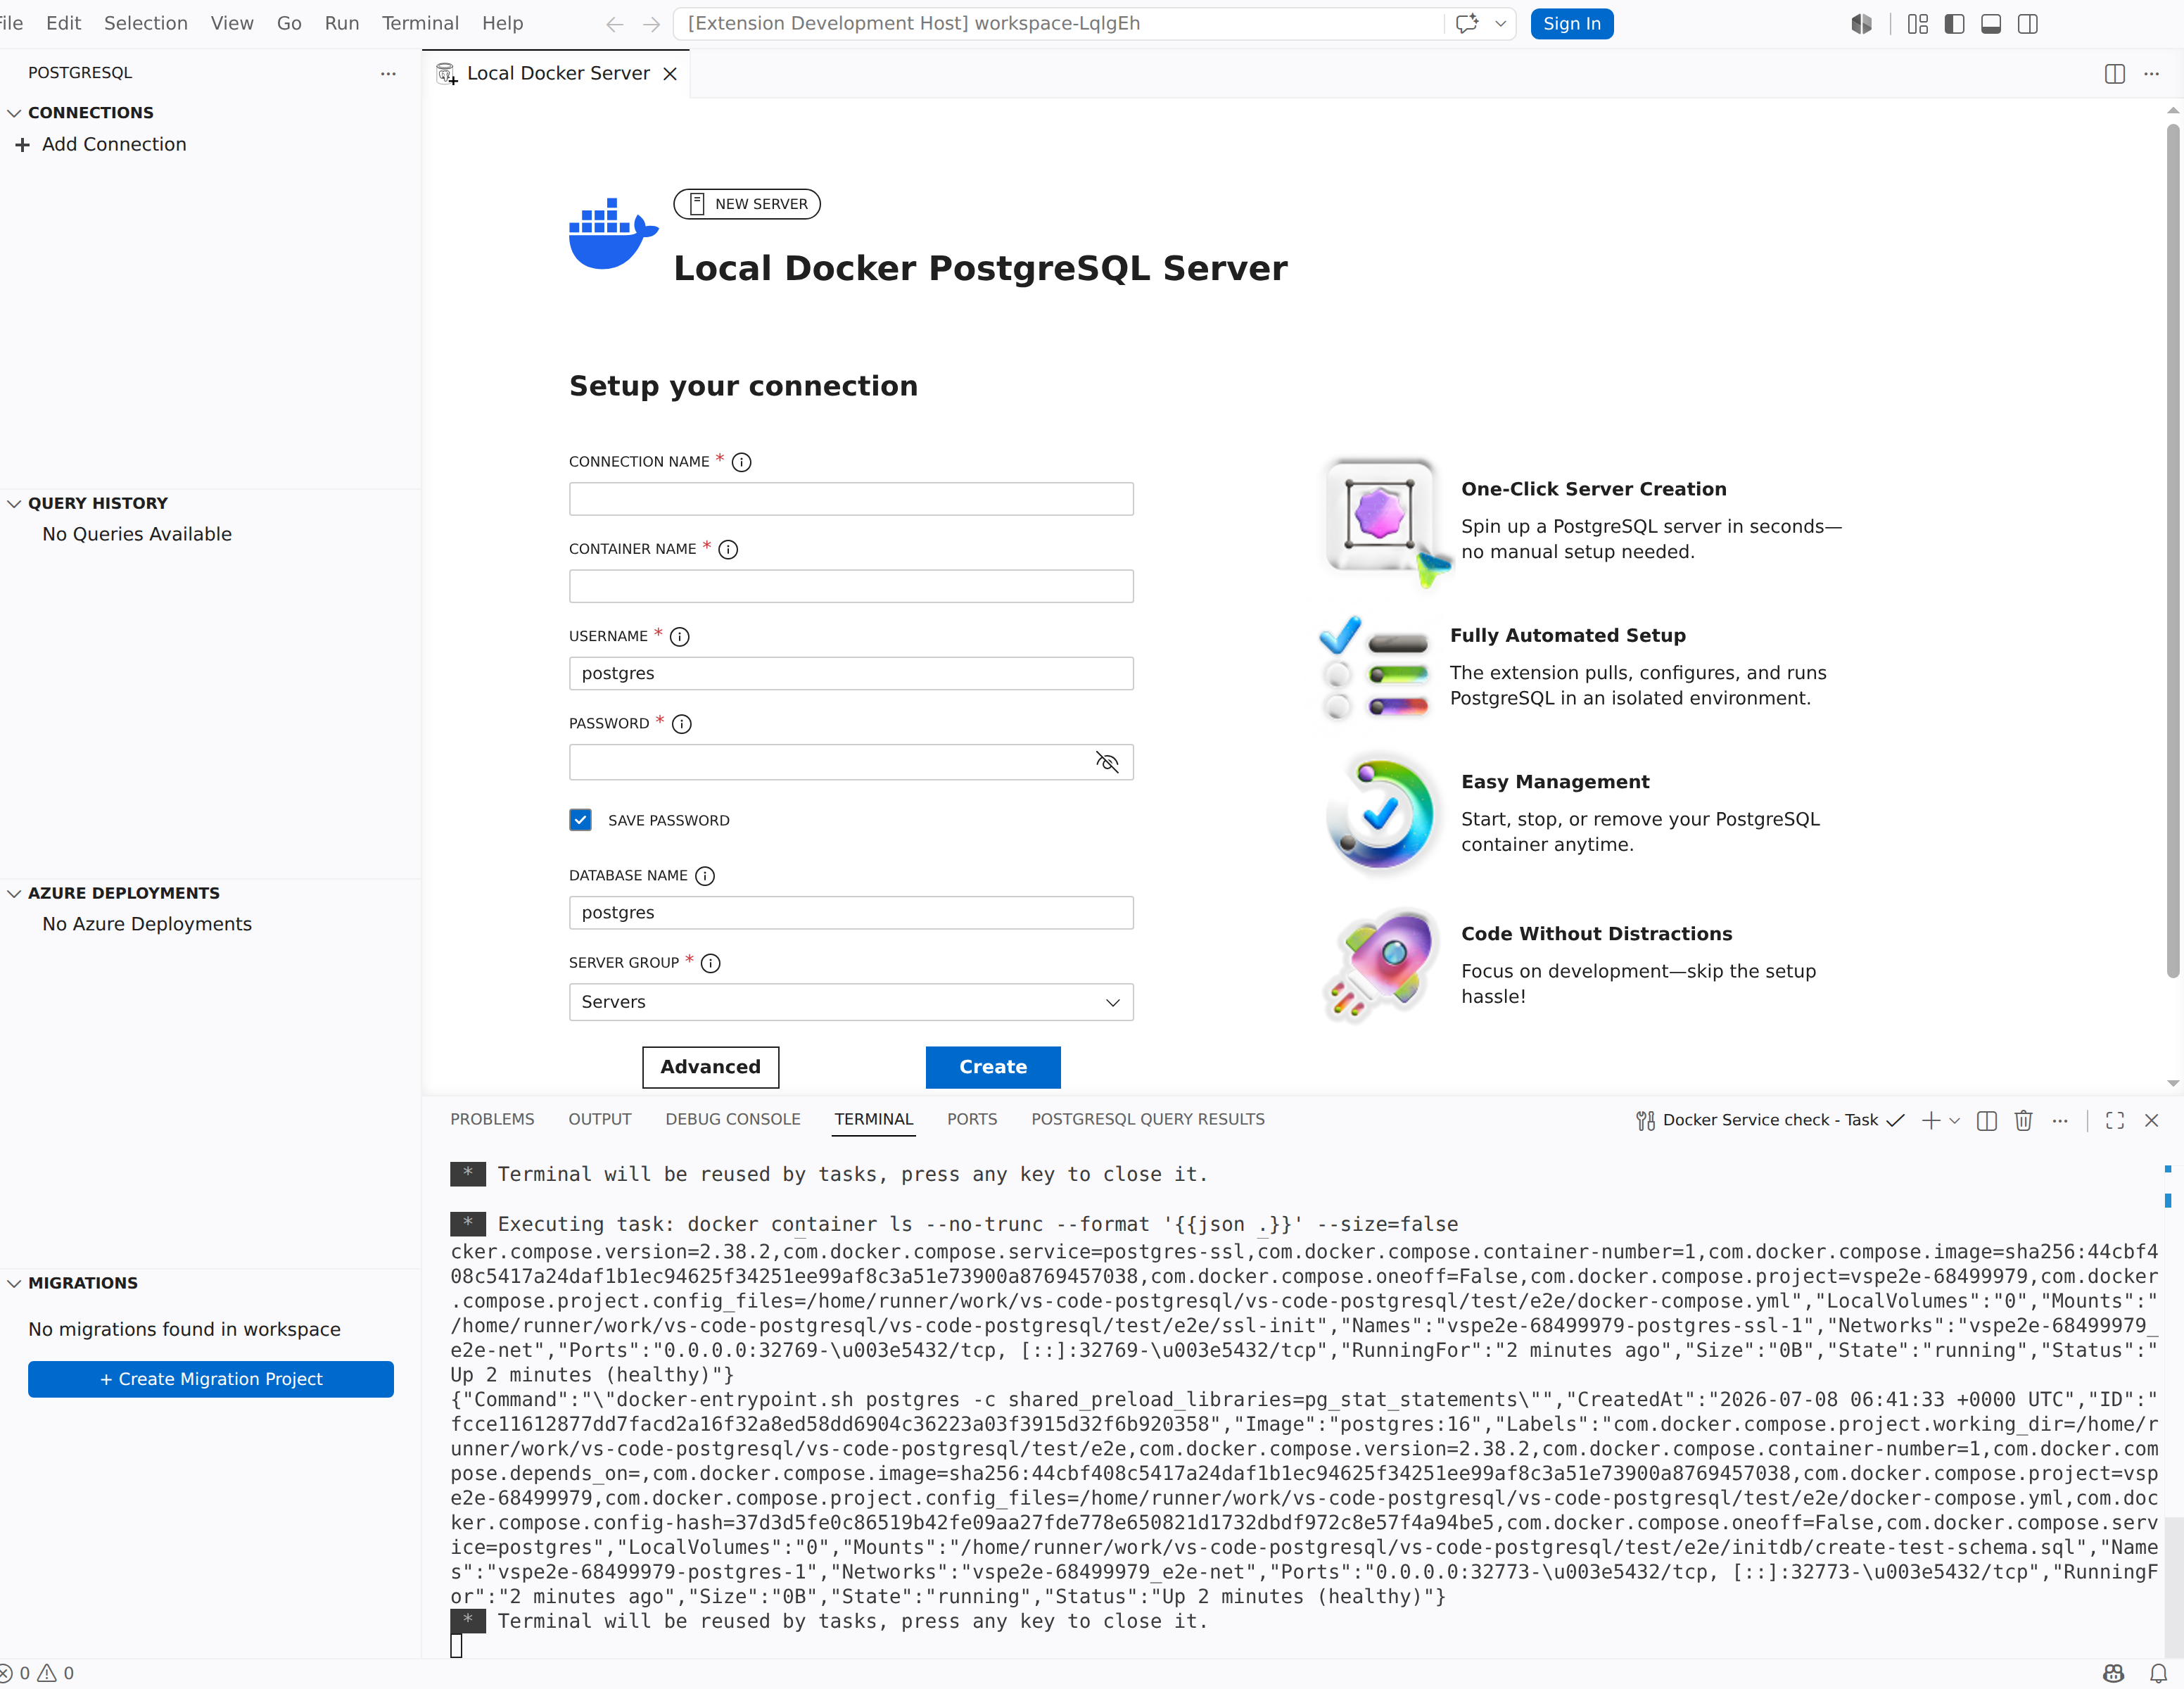Switch to the Output tab

(x=600, y=1120)
